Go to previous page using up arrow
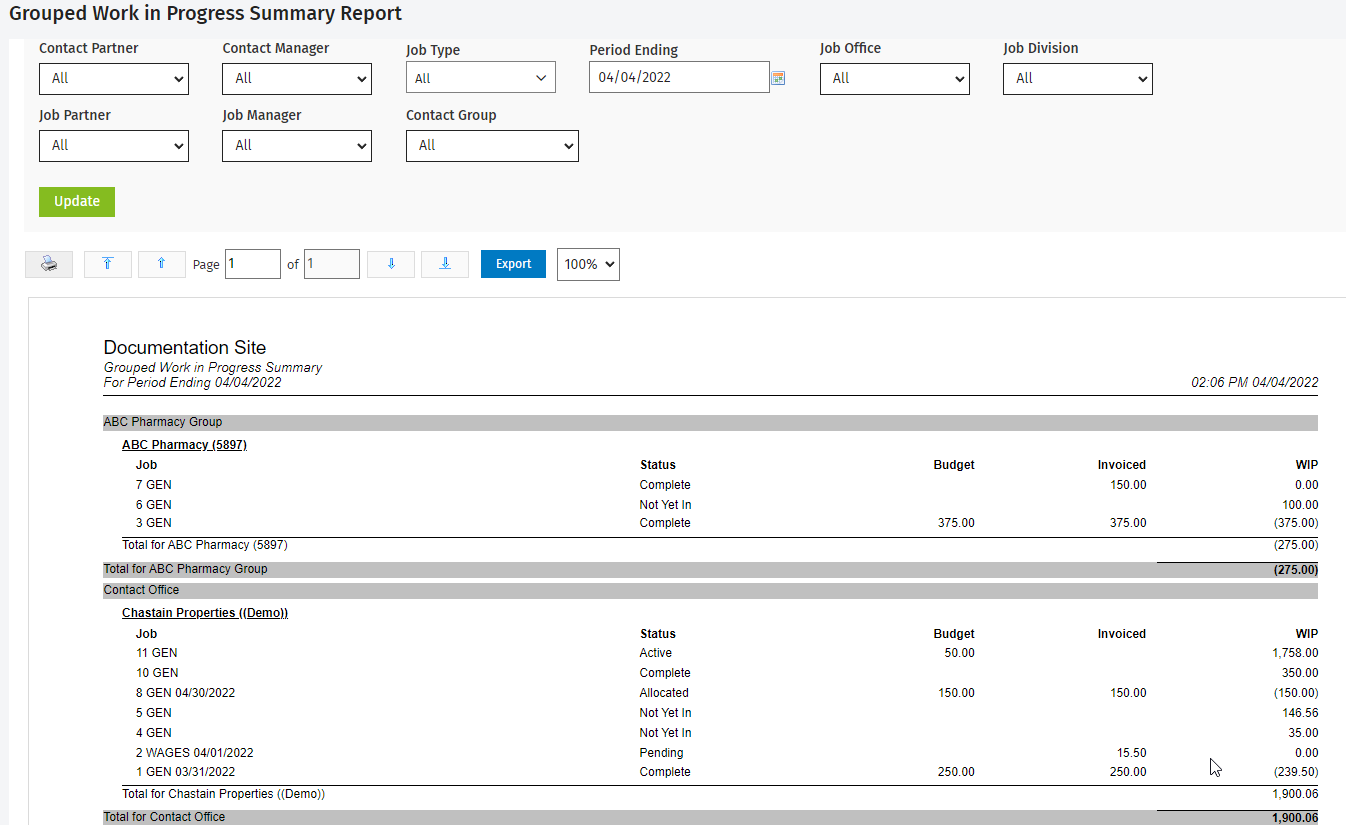 tap(161, 264)
